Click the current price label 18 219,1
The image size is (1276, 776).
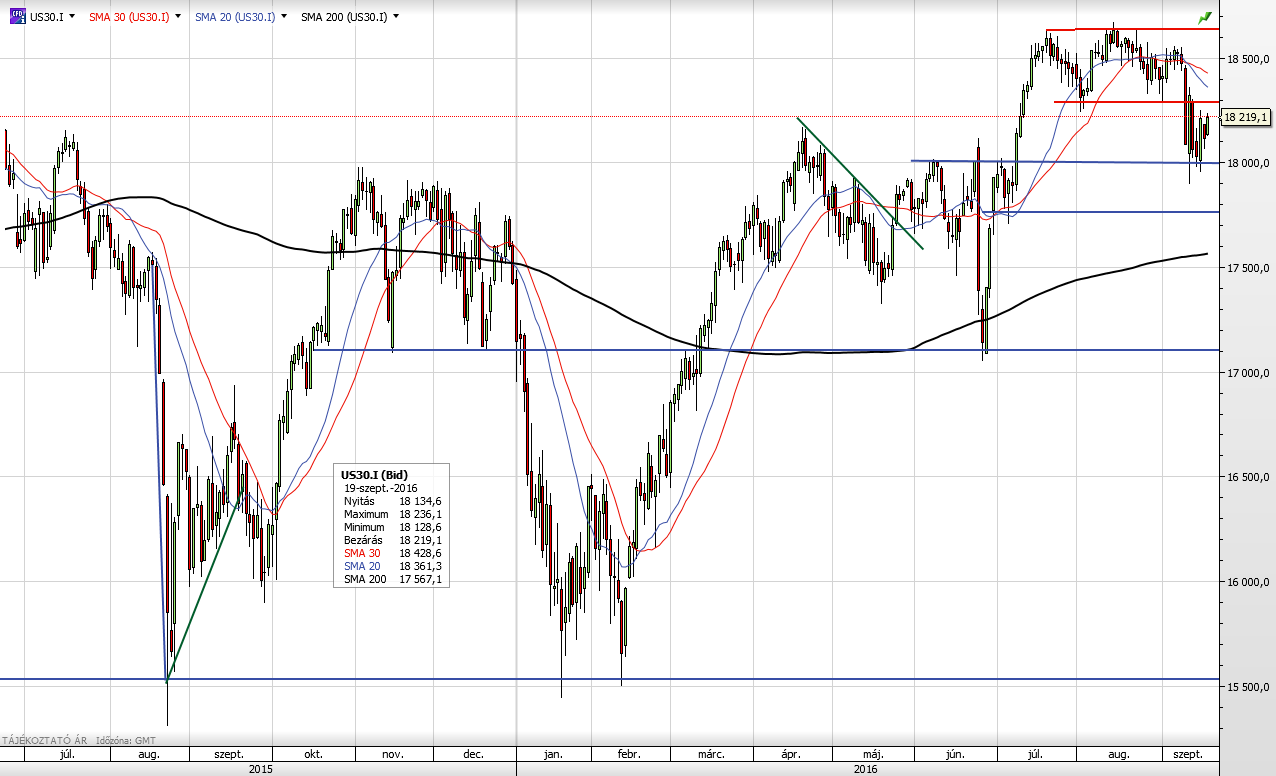click(x=1245, y=117)
